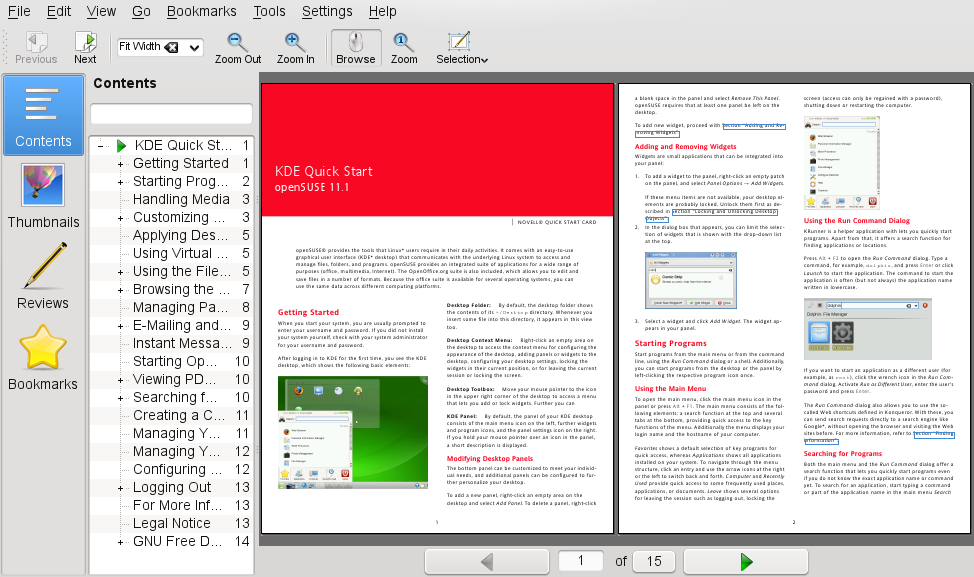Click the current page number field

click(581, 561)
